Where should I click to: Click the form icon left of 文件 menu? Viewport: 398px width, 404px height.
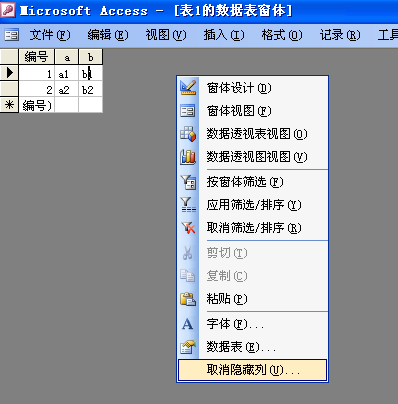coord(11,35)
